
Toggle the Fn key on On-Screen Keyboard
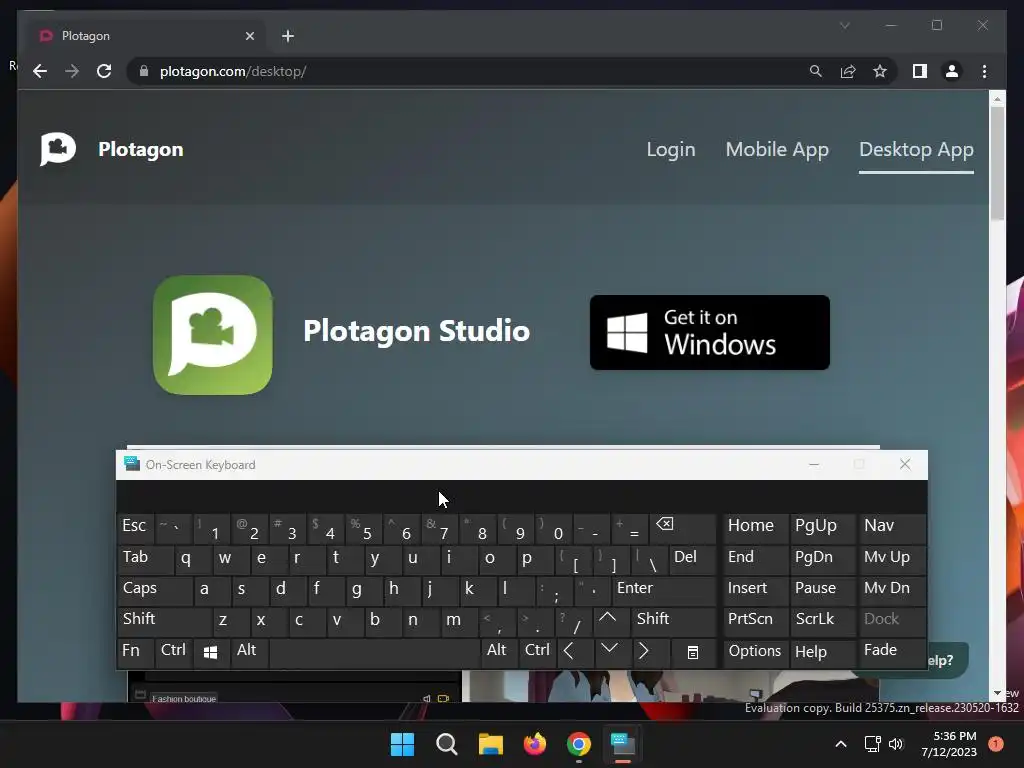coord(136,651)
